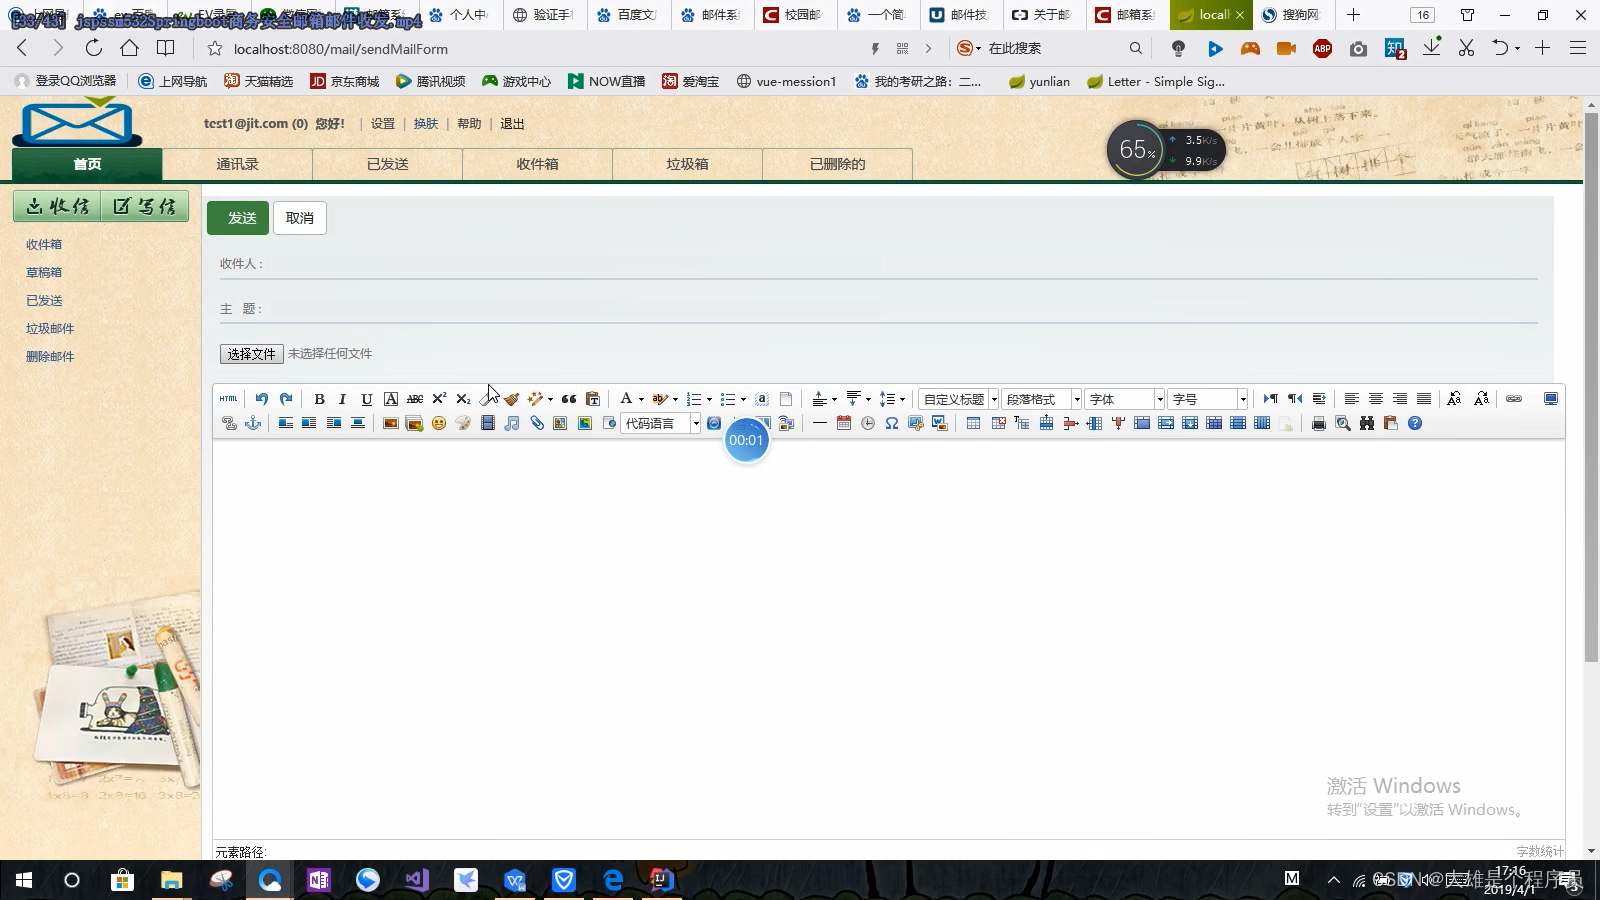The width and height of the screenshot is (1600, 900).
Task: Select the emoticon insert icon
Action: [x=438, y=423]
